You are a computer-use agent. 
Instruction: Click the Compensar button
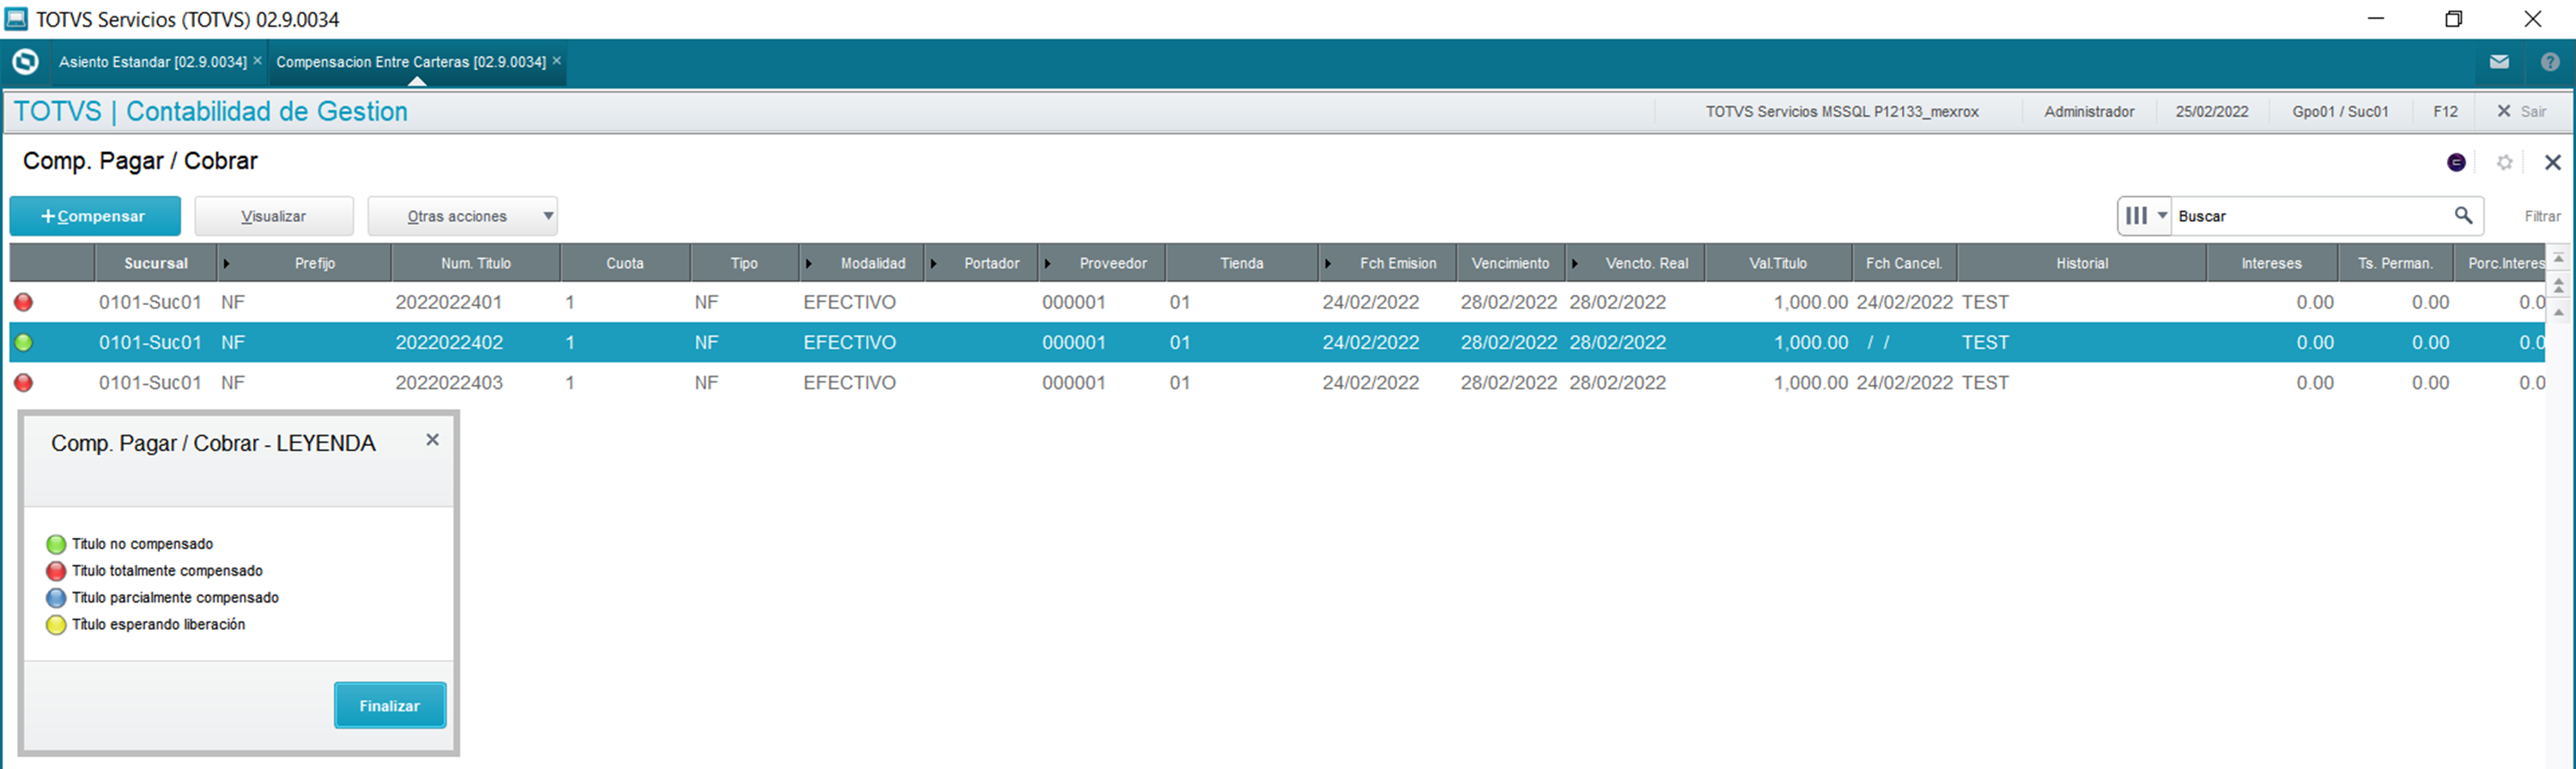pos(95,216)
